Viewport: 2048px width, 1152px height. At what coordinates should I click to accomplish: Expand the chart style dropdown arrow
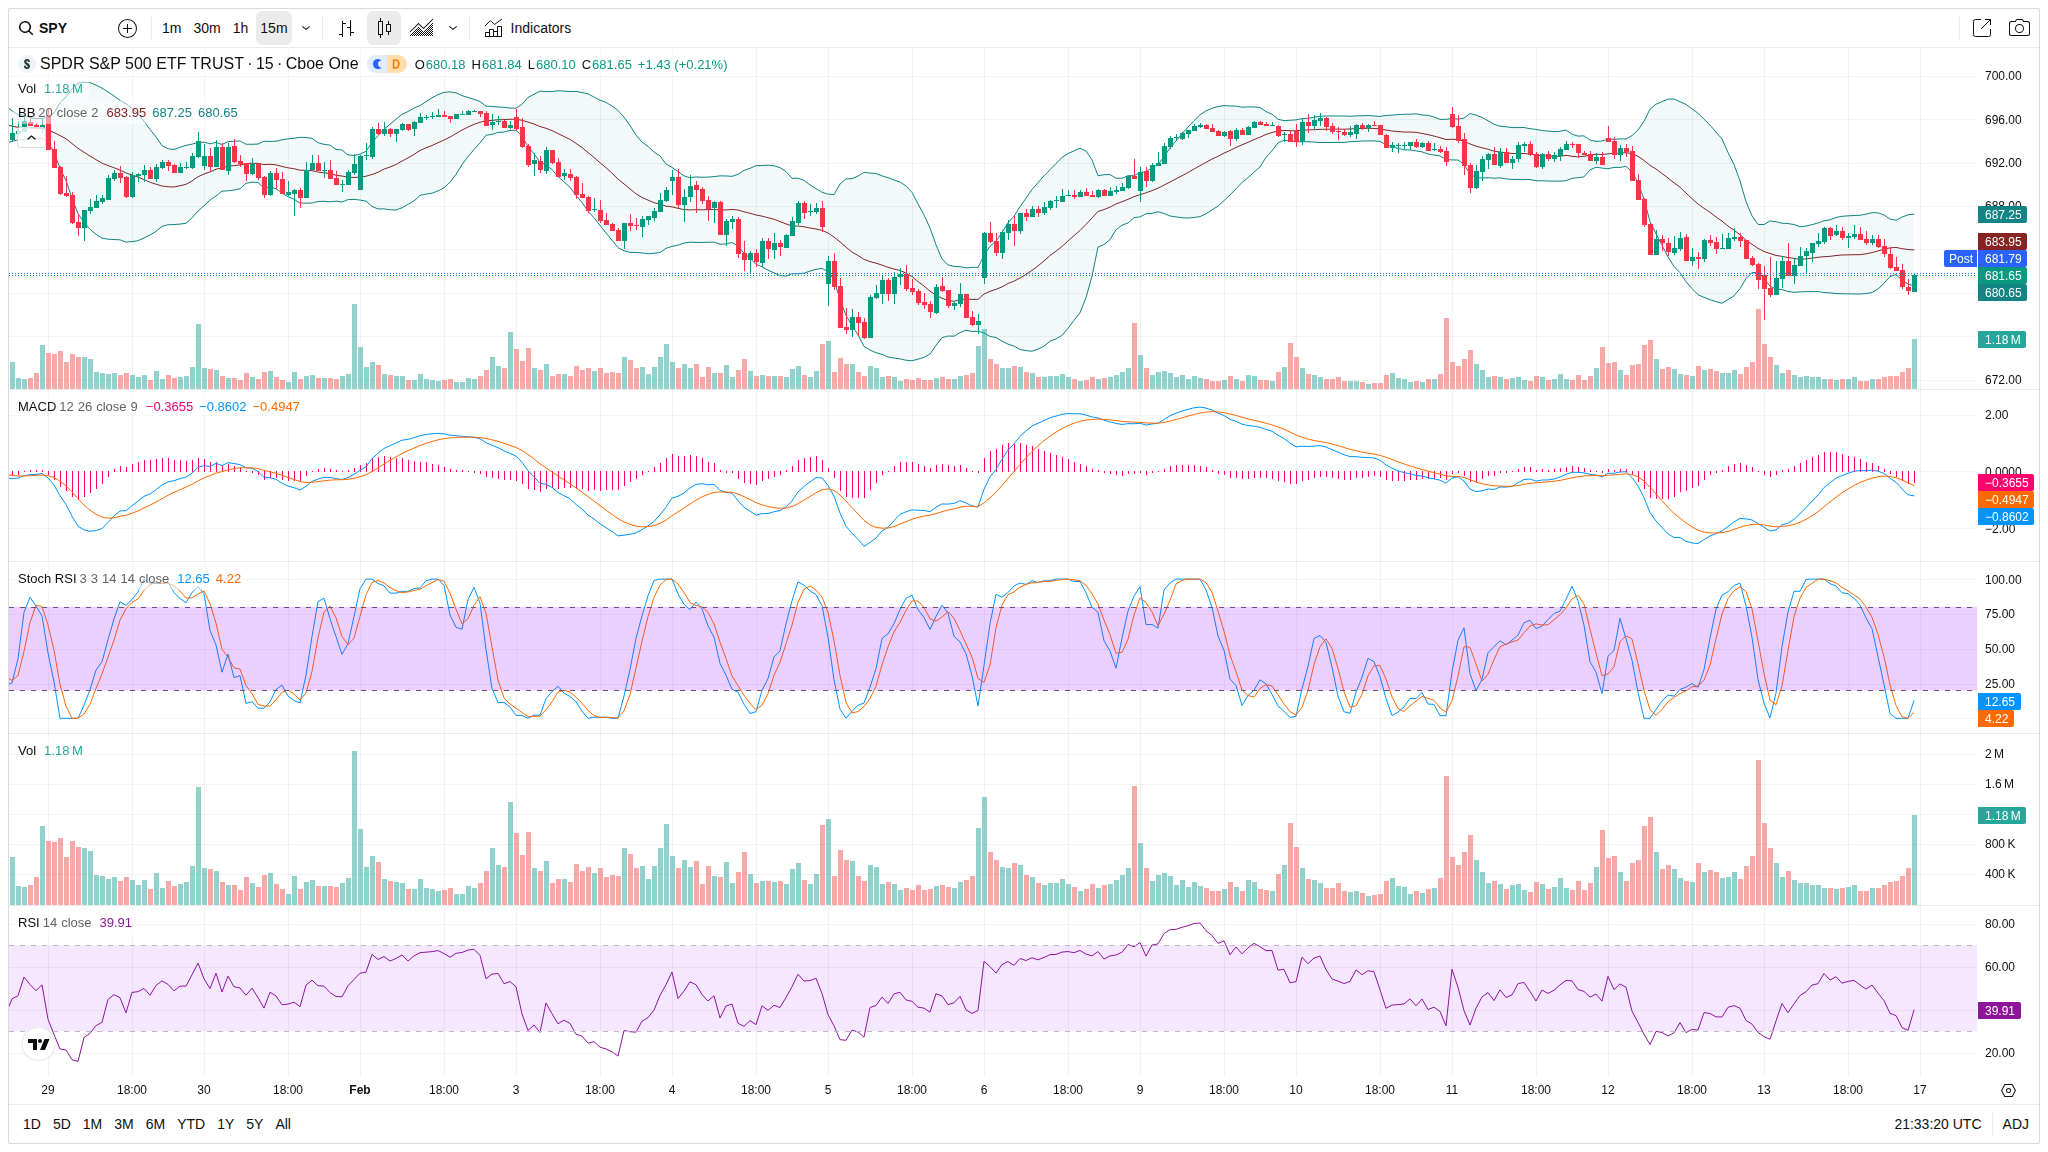click(453, 28)
